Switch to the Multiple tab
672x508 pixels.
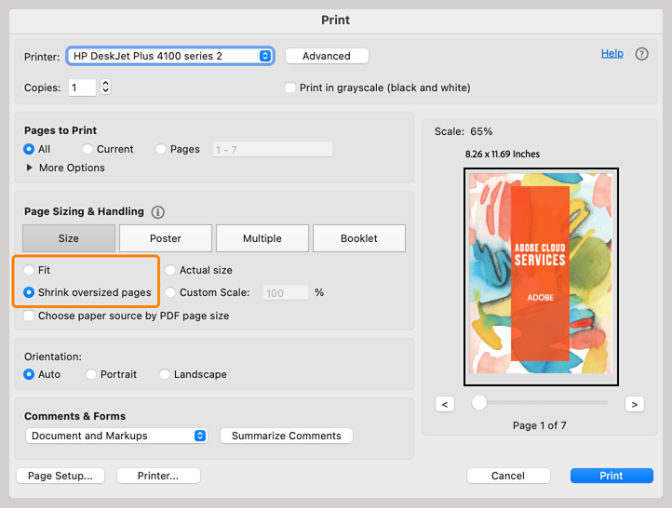pyautogui.click(x=262, y=238)
